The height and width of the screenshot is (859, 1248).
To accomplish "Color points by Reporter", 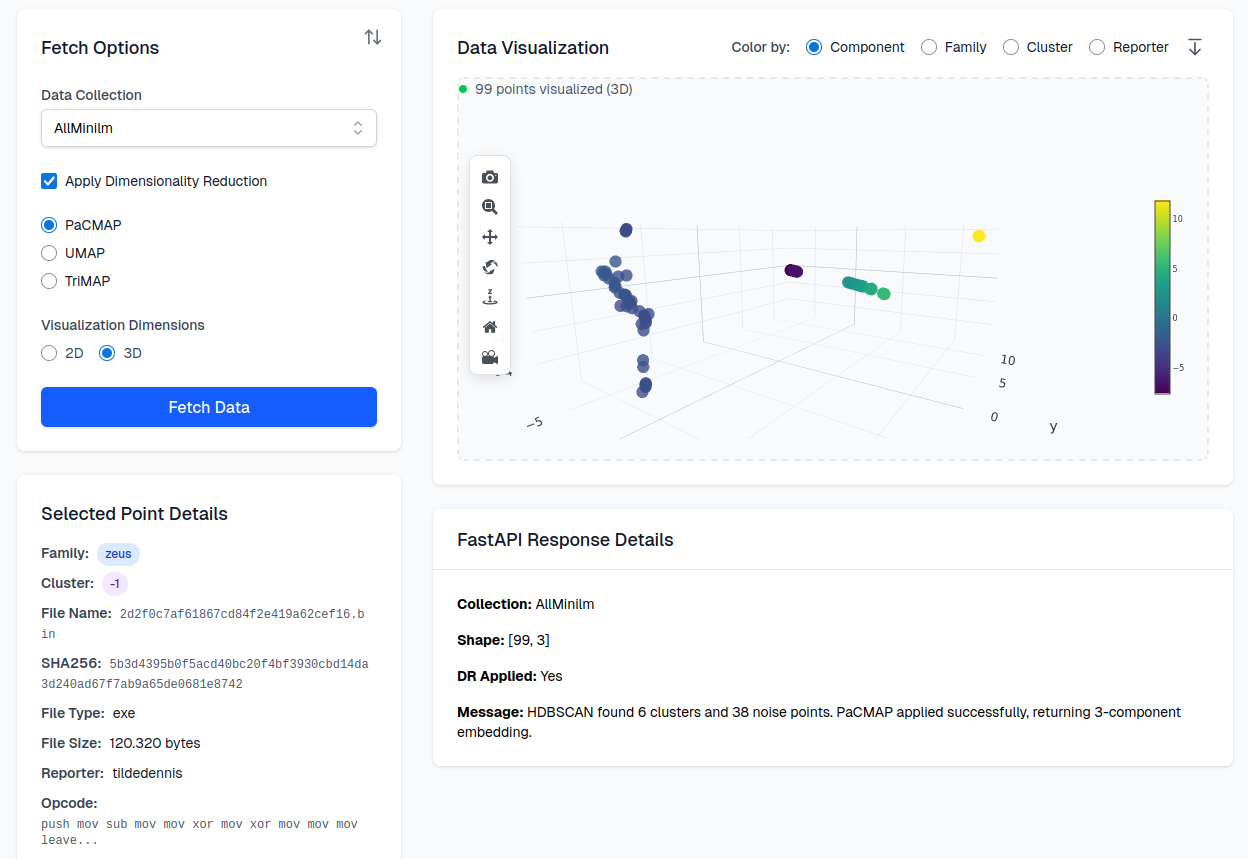I will (1097, 47).
